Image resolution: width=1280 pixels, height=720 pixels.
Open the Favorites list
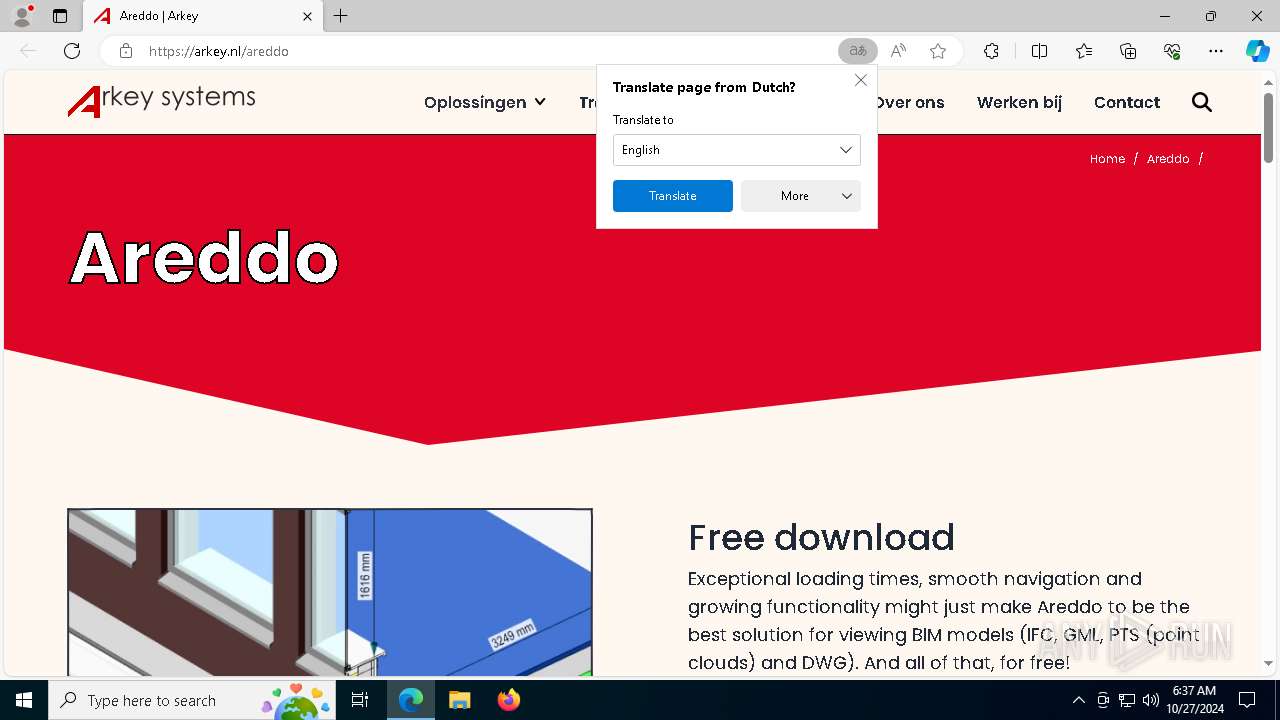point(1084,51)
